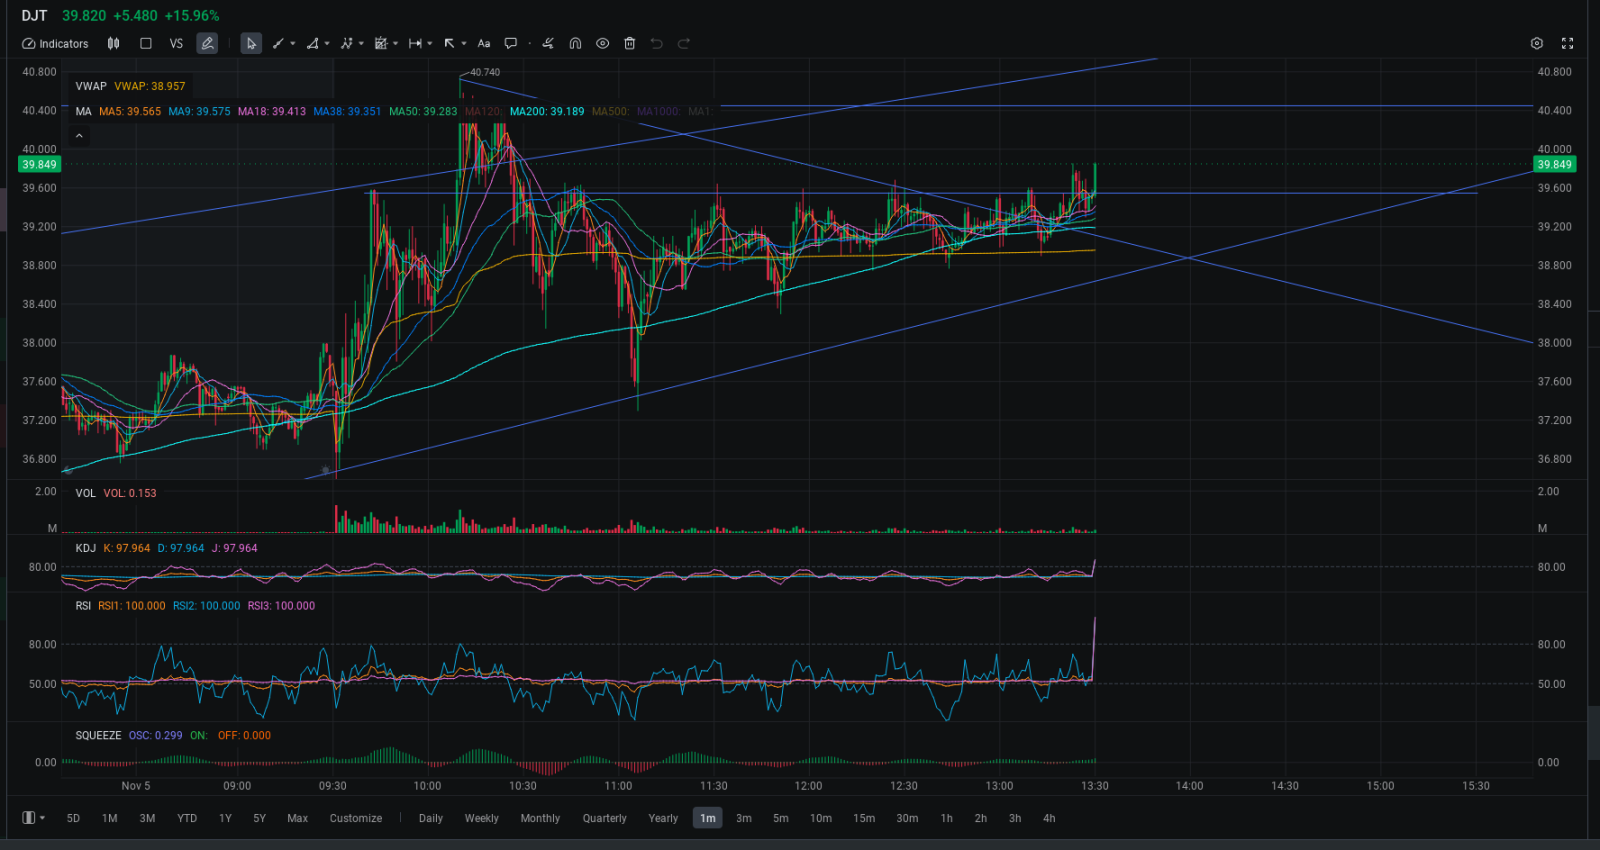
Task: Switch to Daily interval
Action: coord(431,818)
